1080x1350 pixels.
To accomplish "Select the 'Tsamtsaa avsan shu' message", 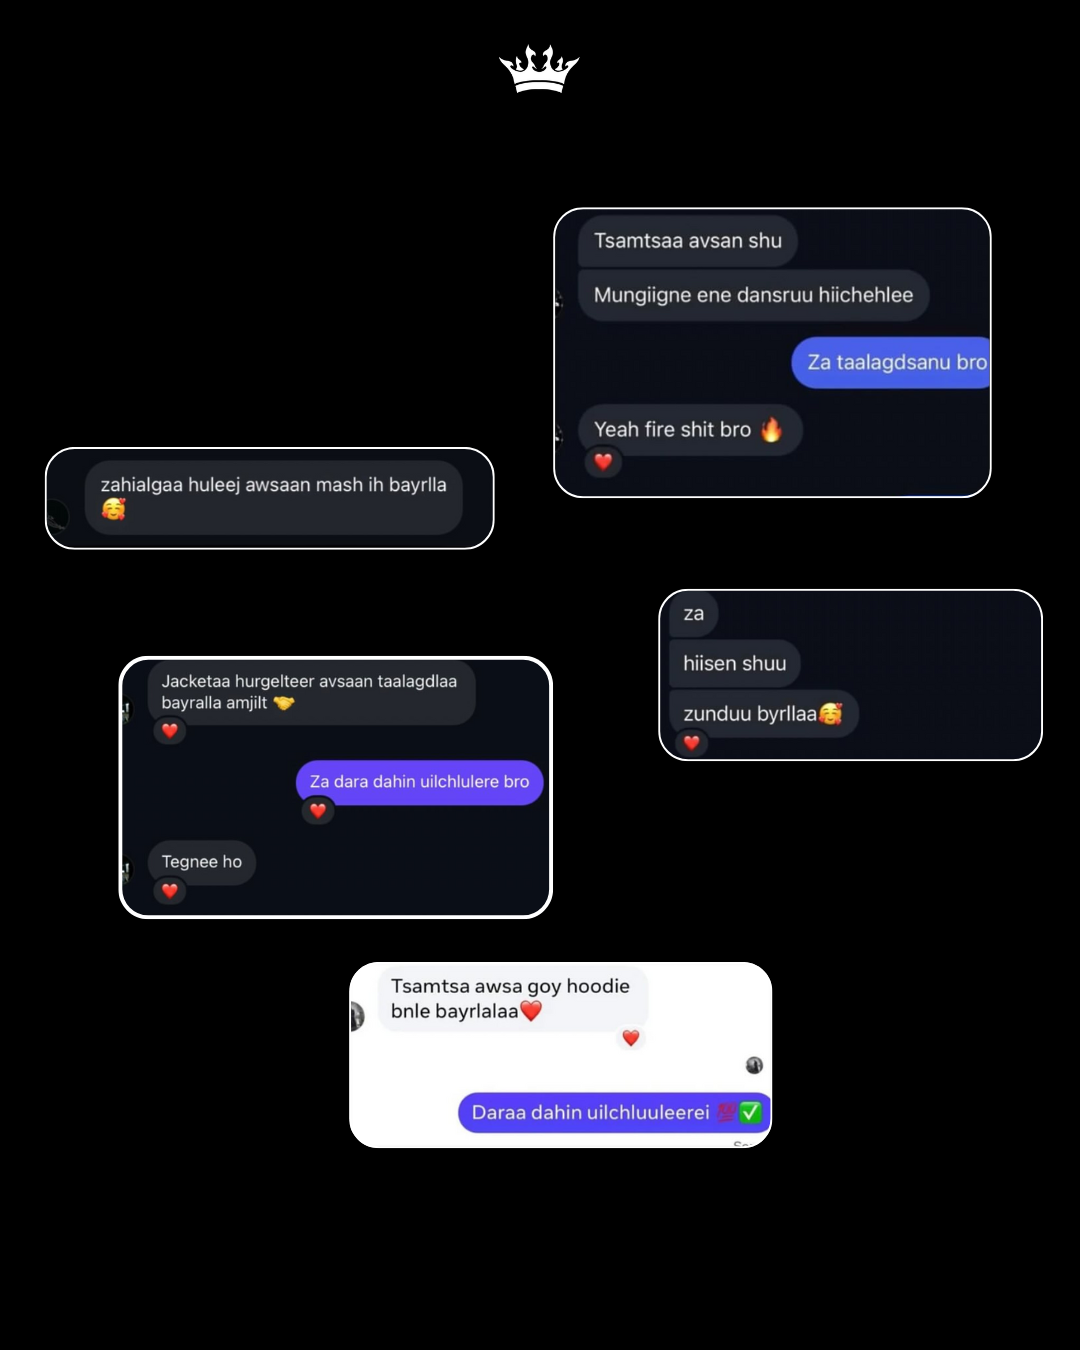I will 688,241.
